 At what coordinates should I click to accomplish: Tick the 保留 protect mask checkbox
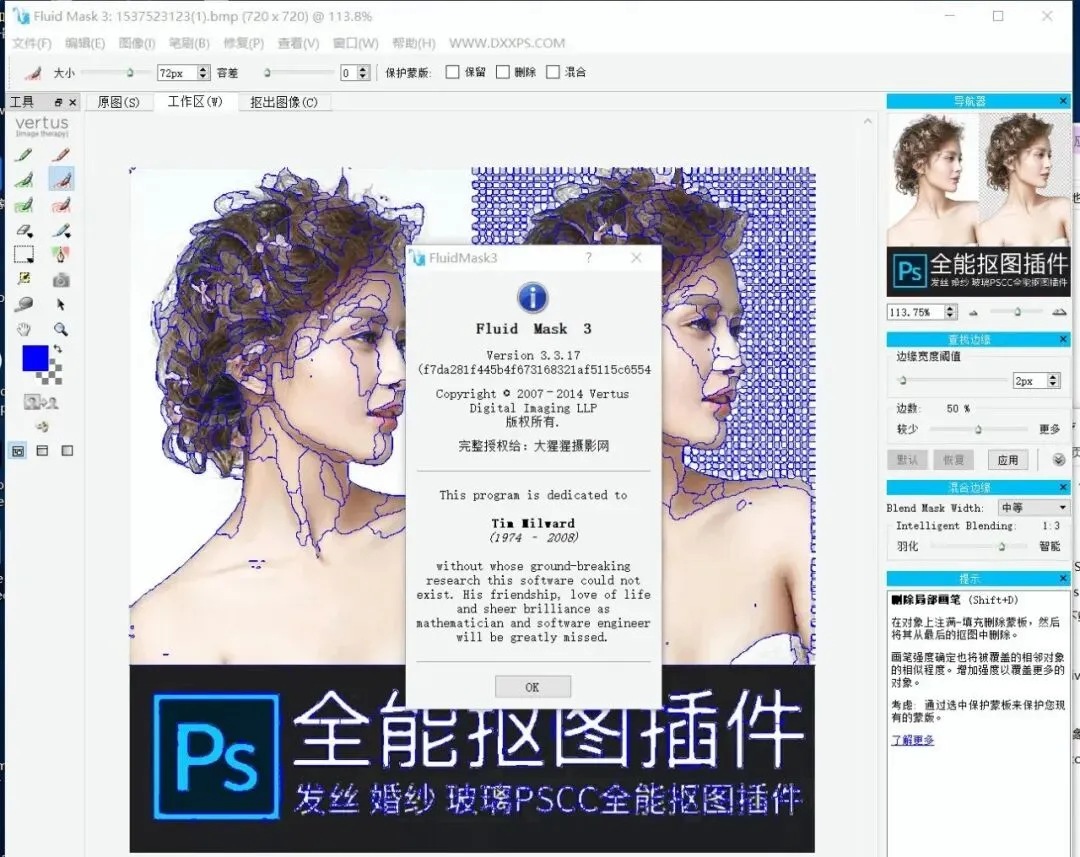coord(453,72)
